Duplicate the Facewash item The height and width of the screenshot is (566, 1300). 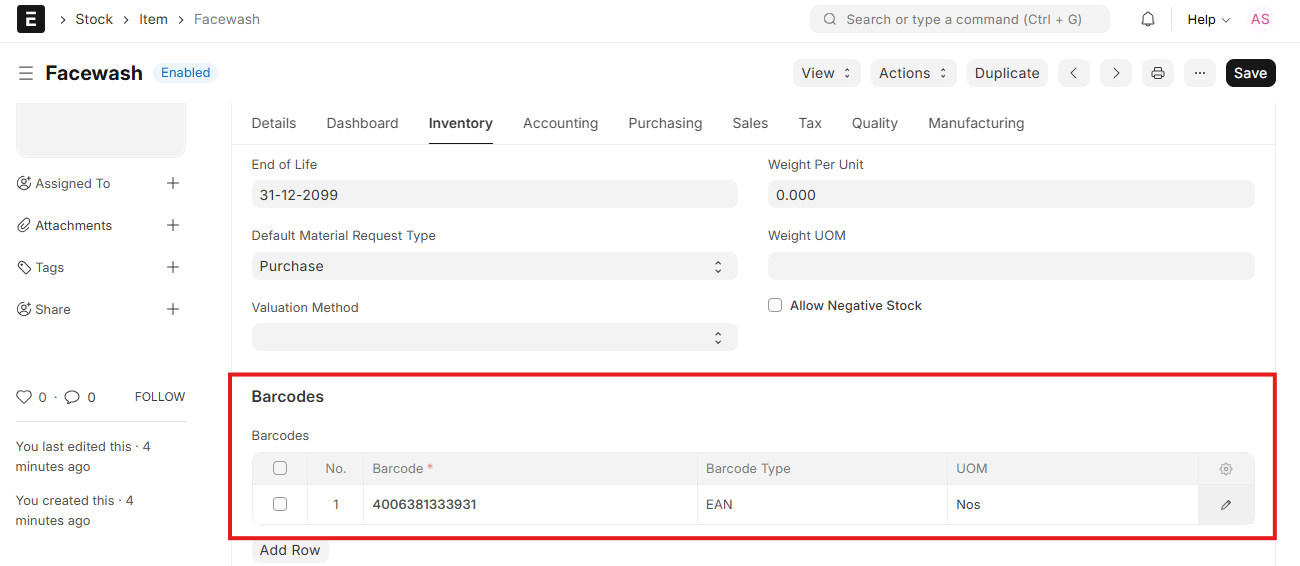tap(1007, 73)
